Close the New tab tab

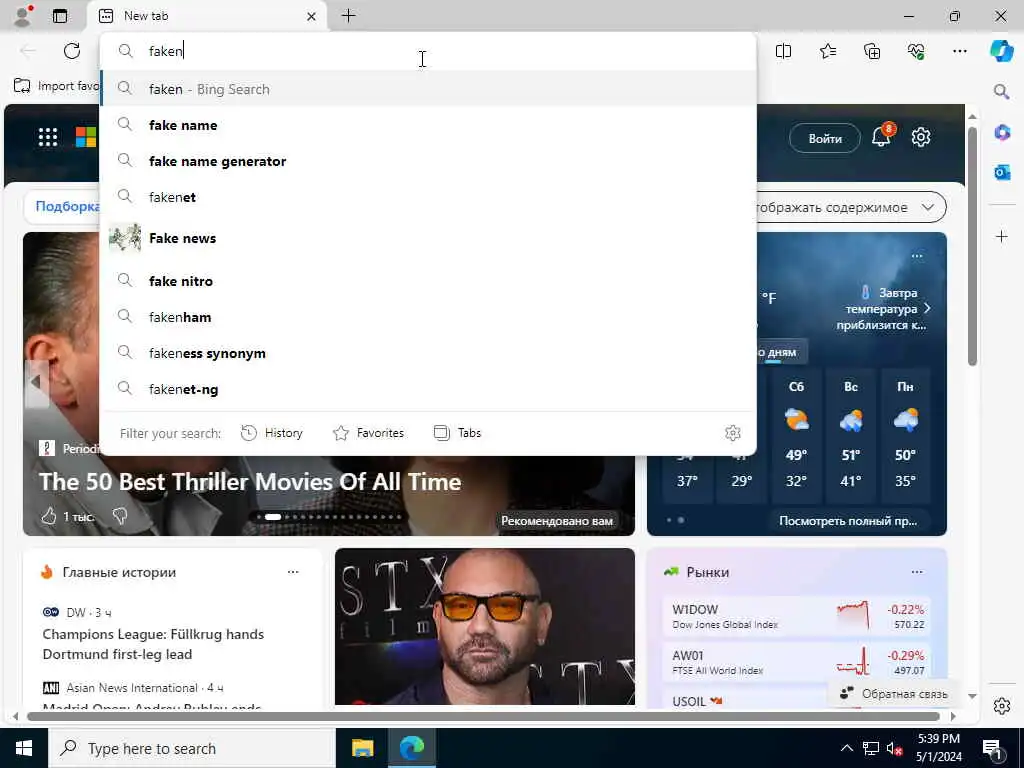[x=312, y=16]
